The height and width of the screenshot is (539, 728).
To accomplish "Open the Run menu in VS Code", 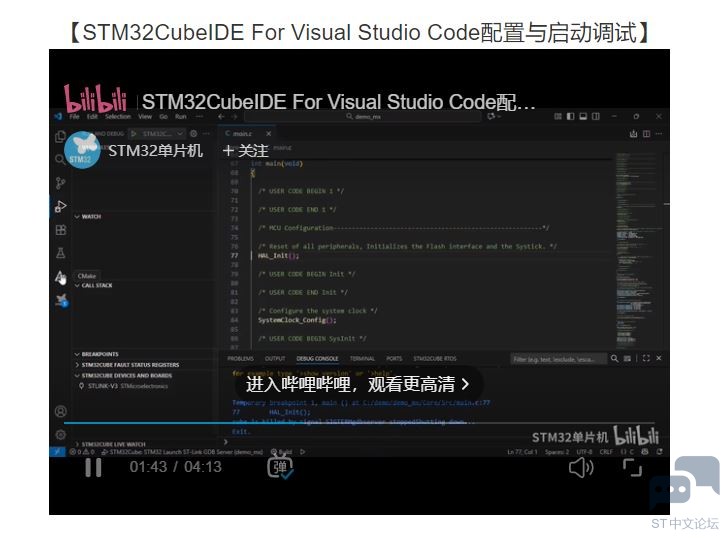I will tap(181, 117).
